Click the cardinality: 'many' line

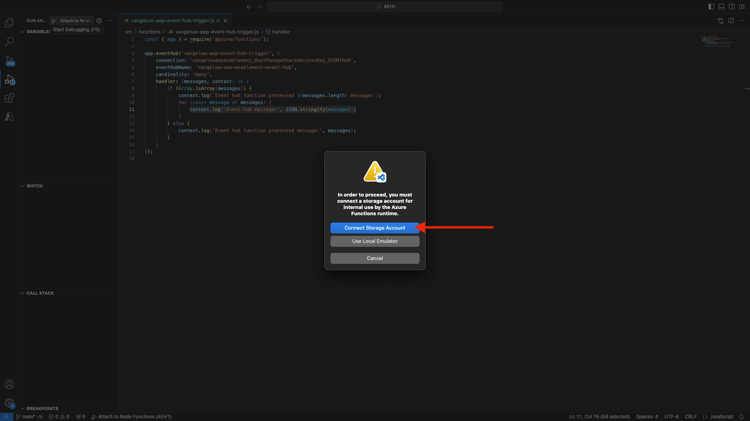pyautogui.click(x=184, y=75)
